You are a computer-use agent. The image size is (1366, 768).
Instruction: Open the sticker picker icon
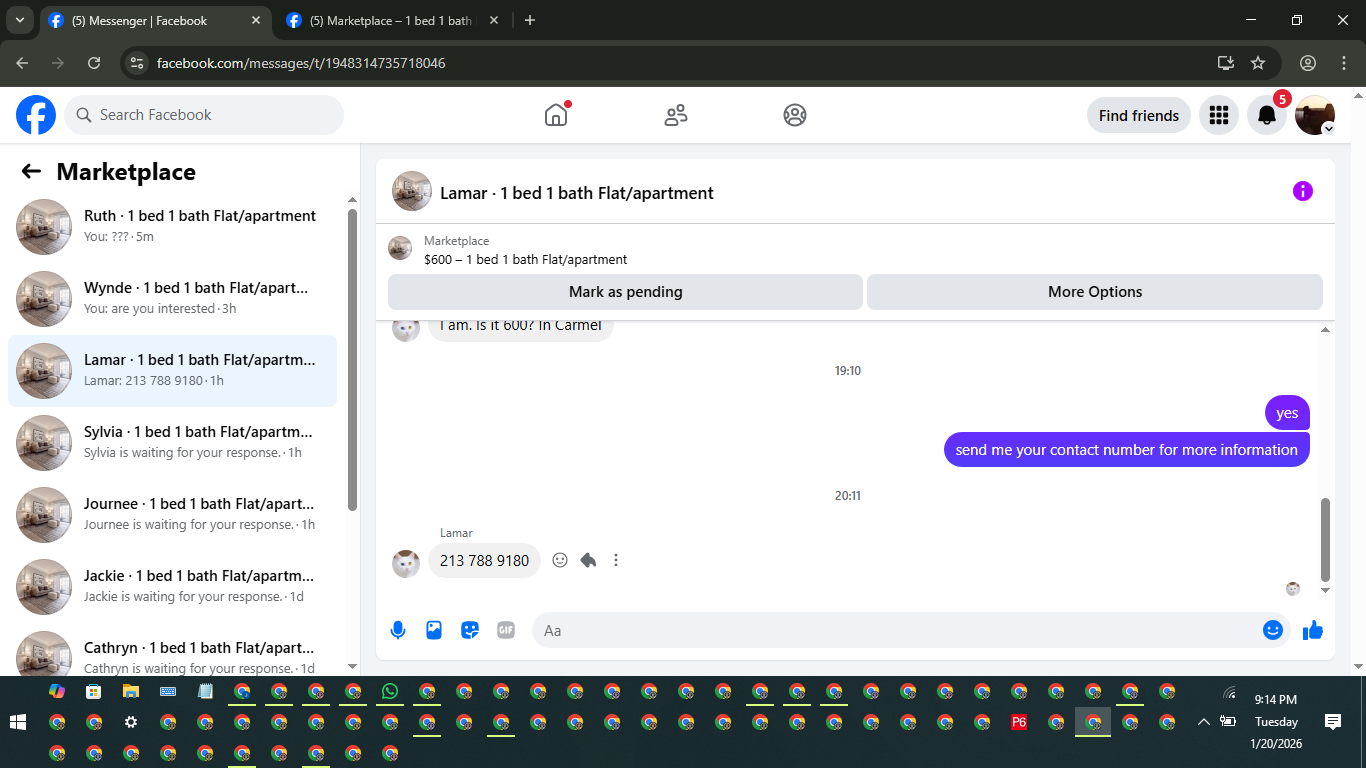(x=470, y=630)
